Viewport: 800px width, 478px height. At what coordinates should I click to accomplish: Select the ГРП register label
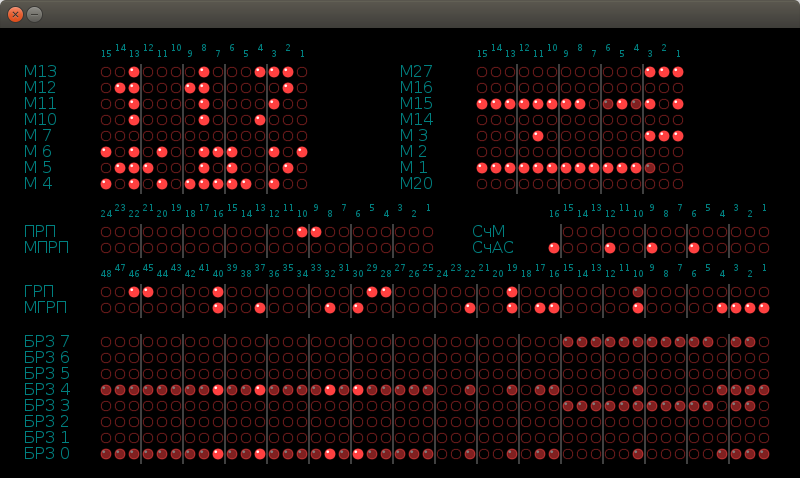coord(39,291)
